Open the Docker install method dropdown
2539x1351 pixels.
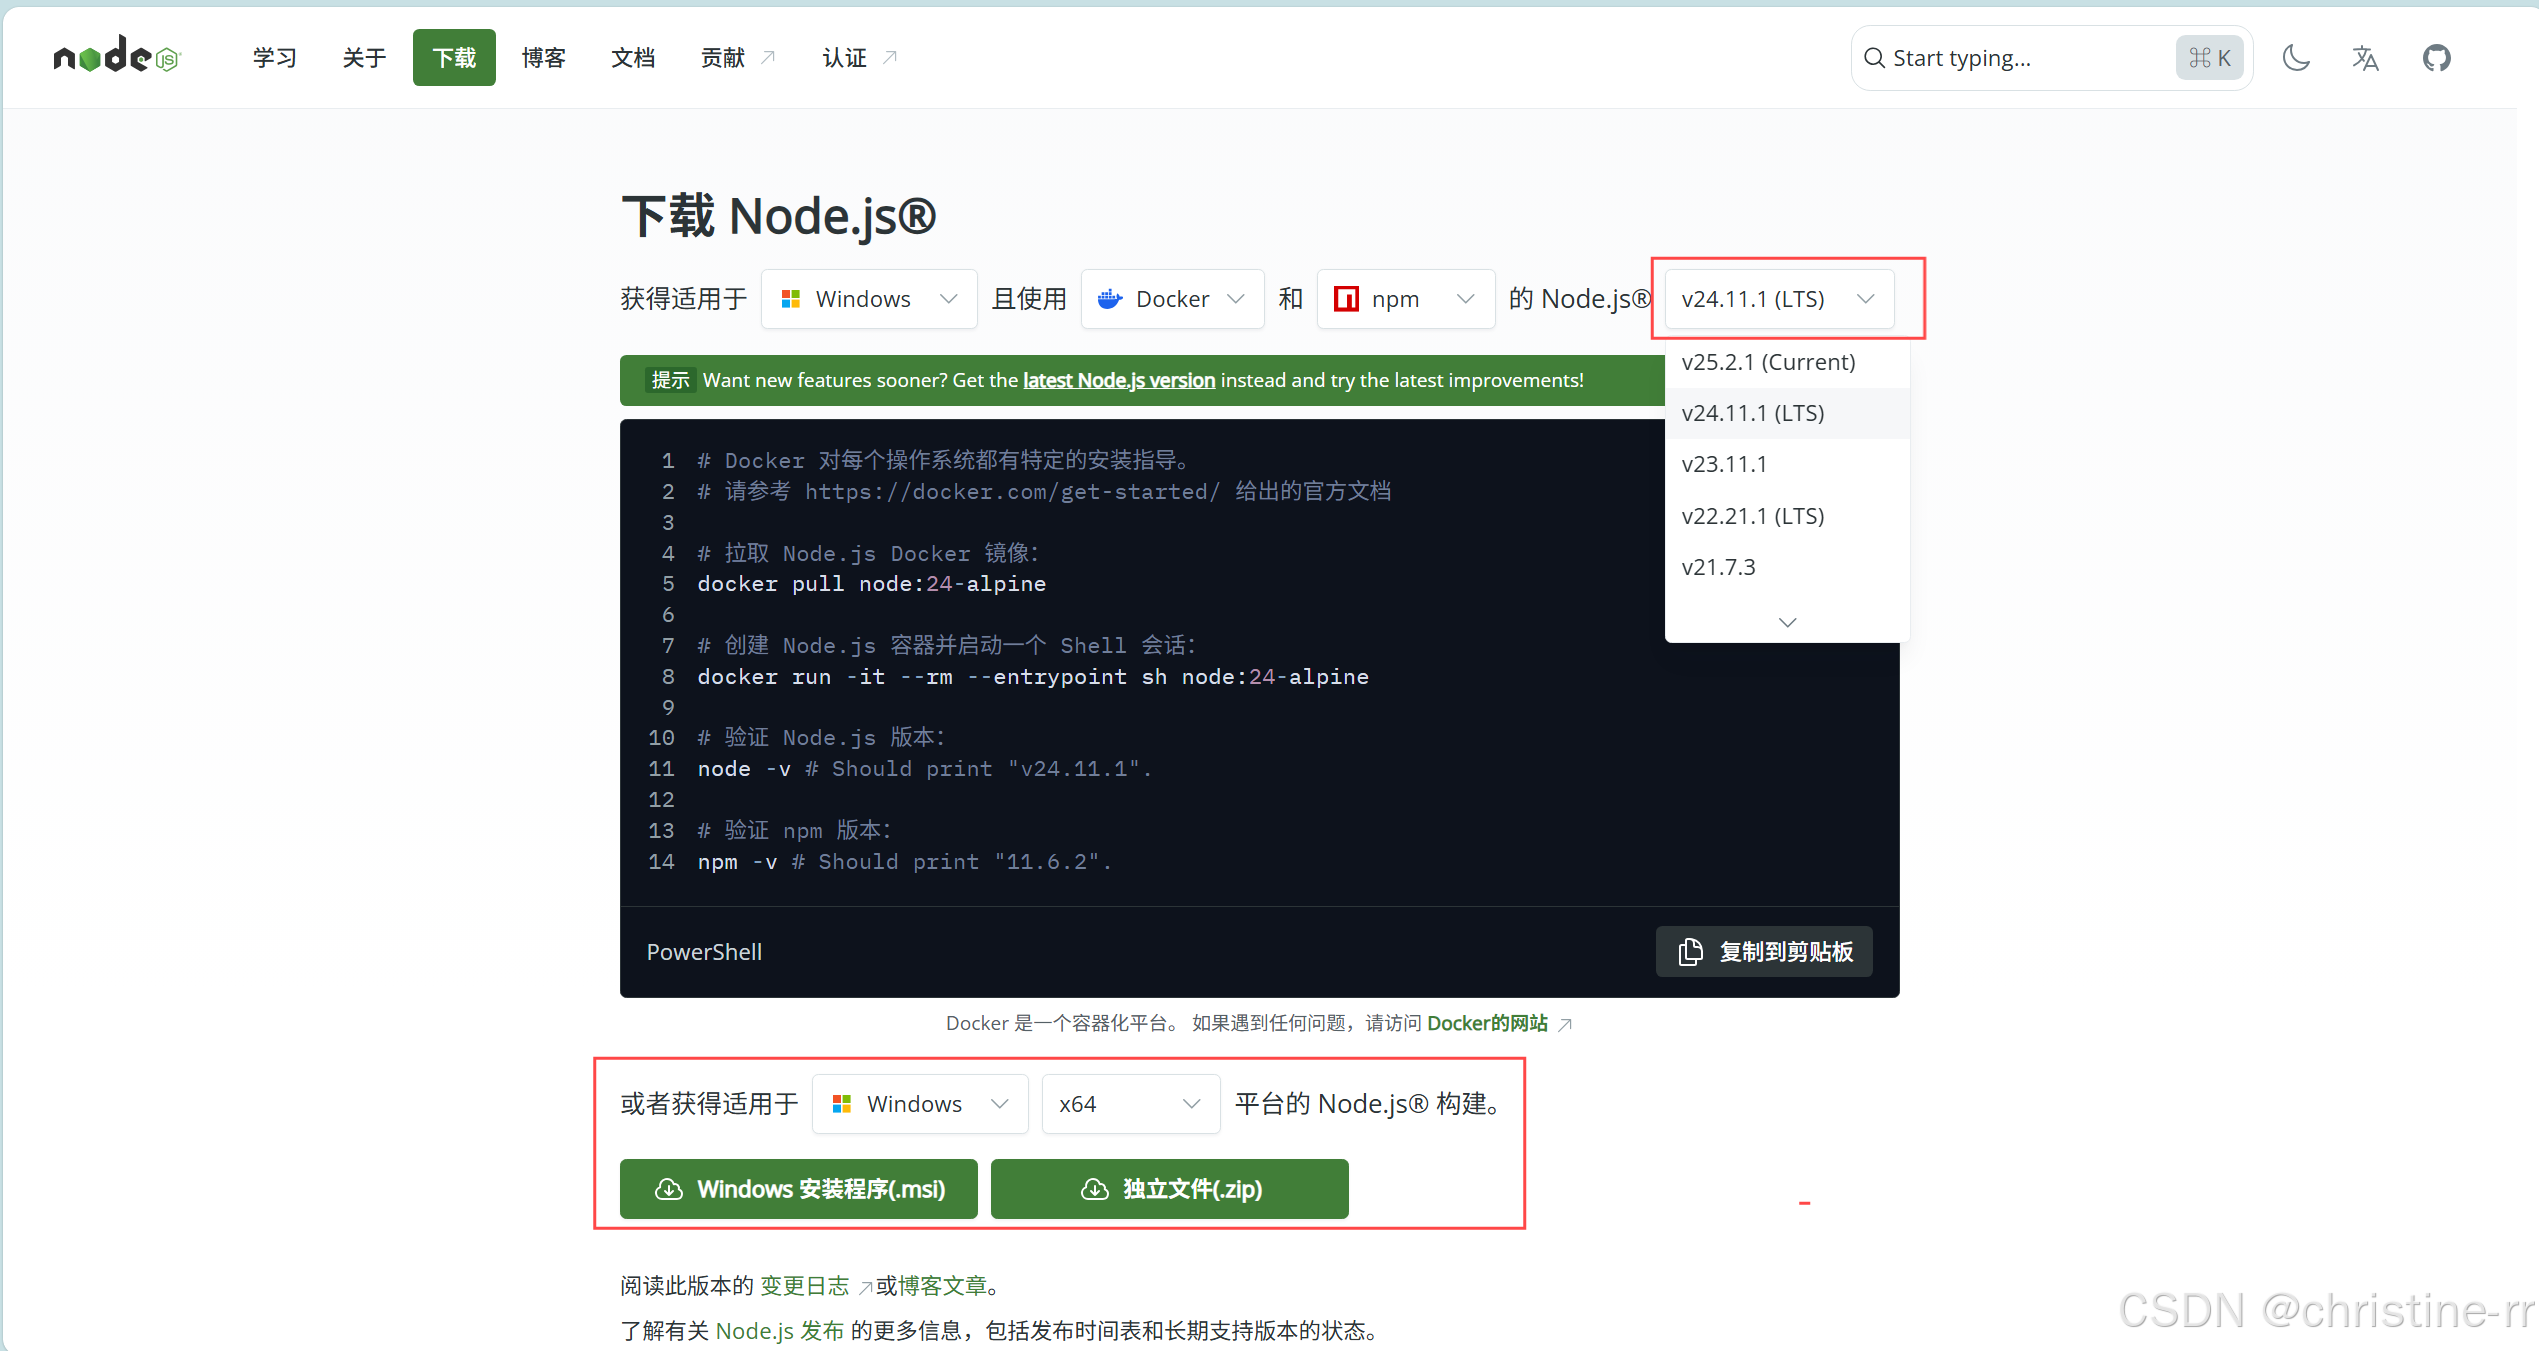pos(1172,299)
